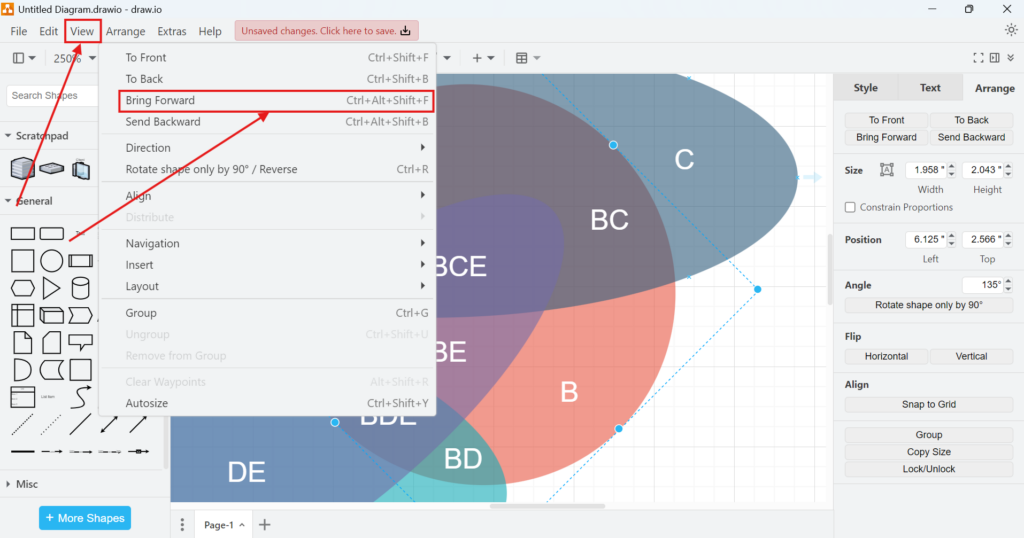The image size is (1024, 538).
Task: Click the More Shapes button
Action: tap(85, 518)
